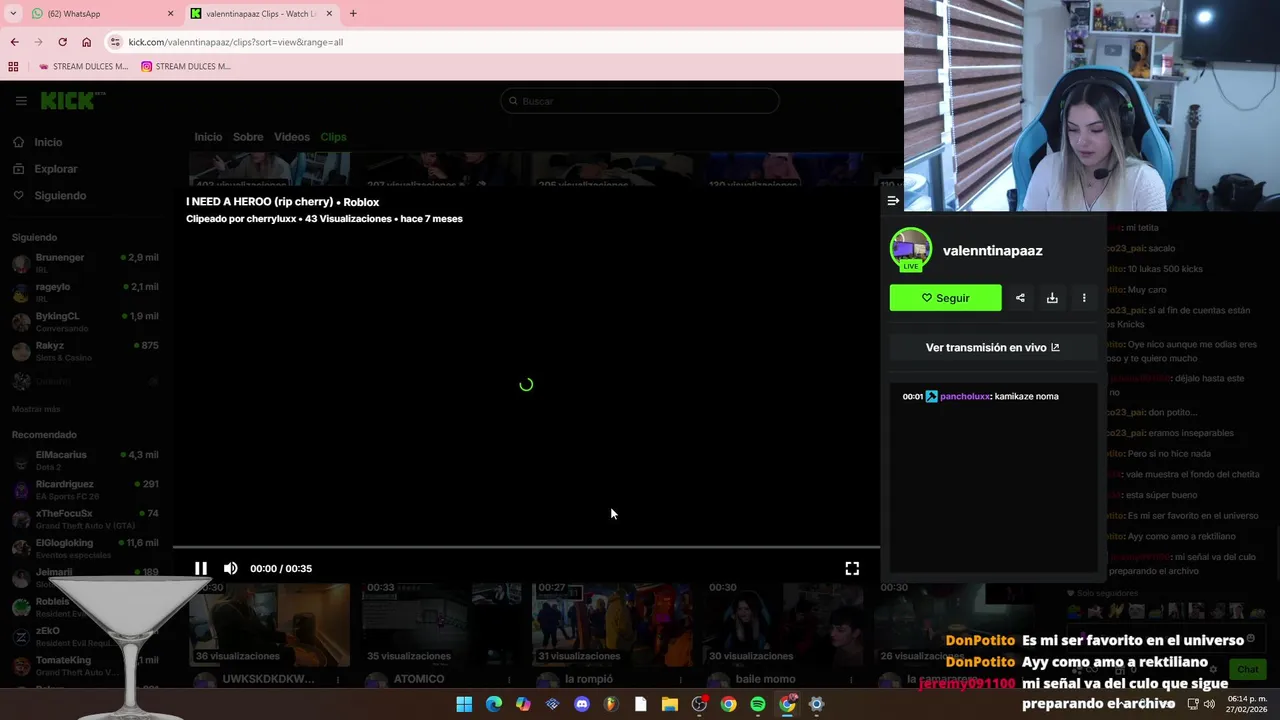Open Explorar in the left sidebar
Screen dimensions: 1280x720
coord(55,169)
